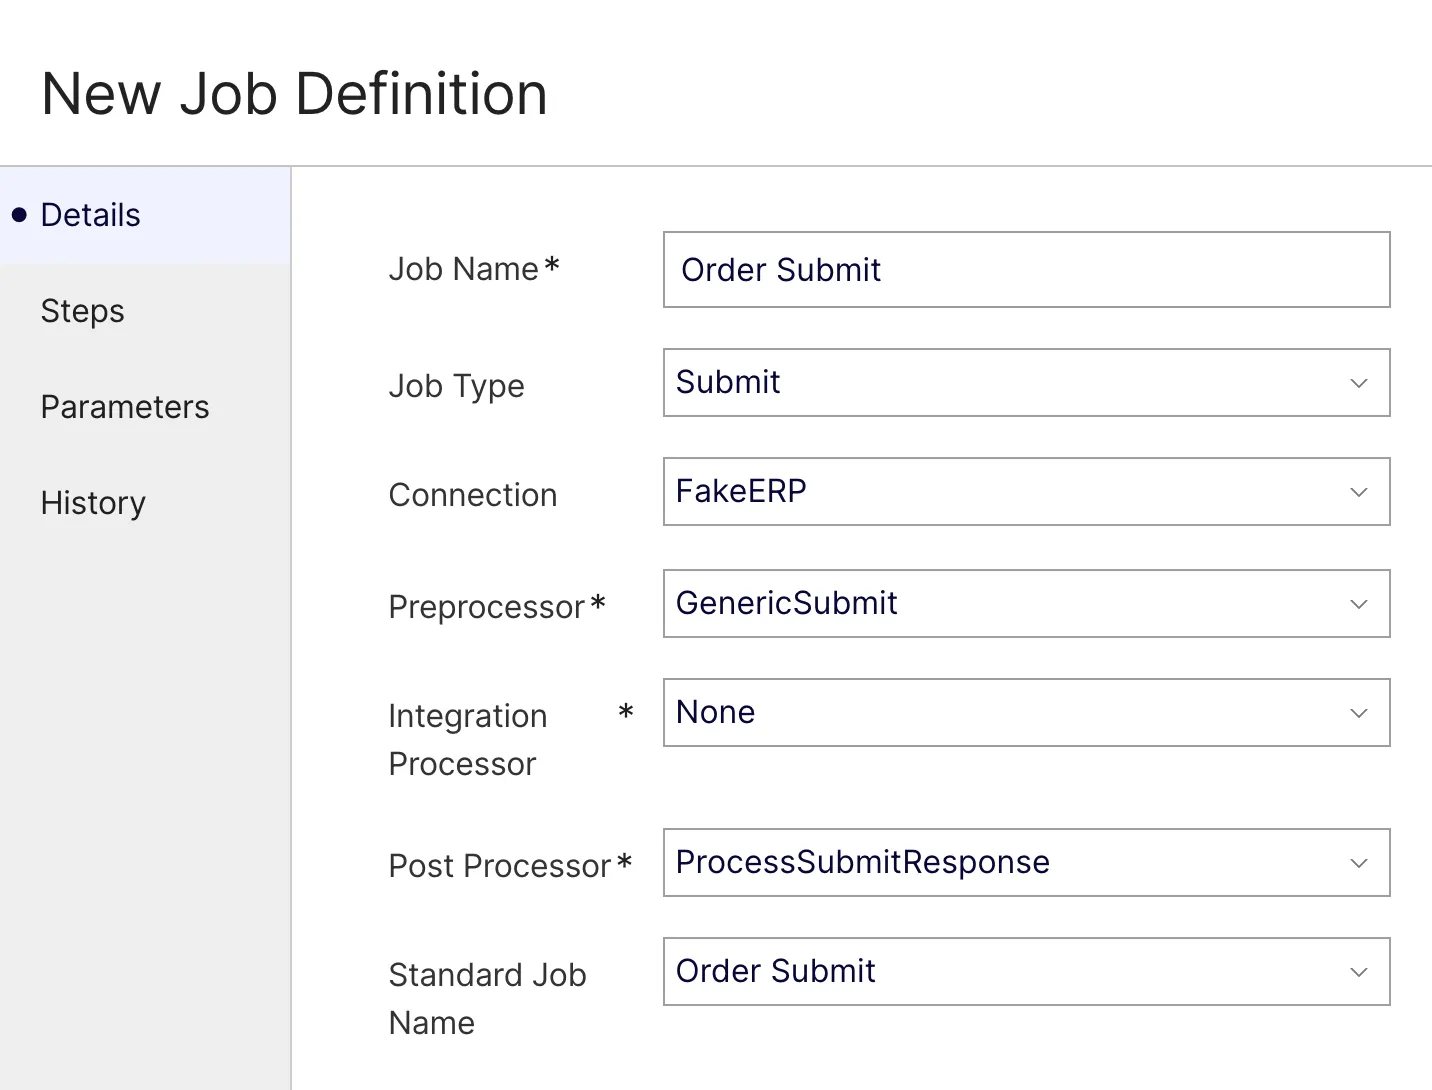Click the "Preprocessor" field label

(486, 607)
